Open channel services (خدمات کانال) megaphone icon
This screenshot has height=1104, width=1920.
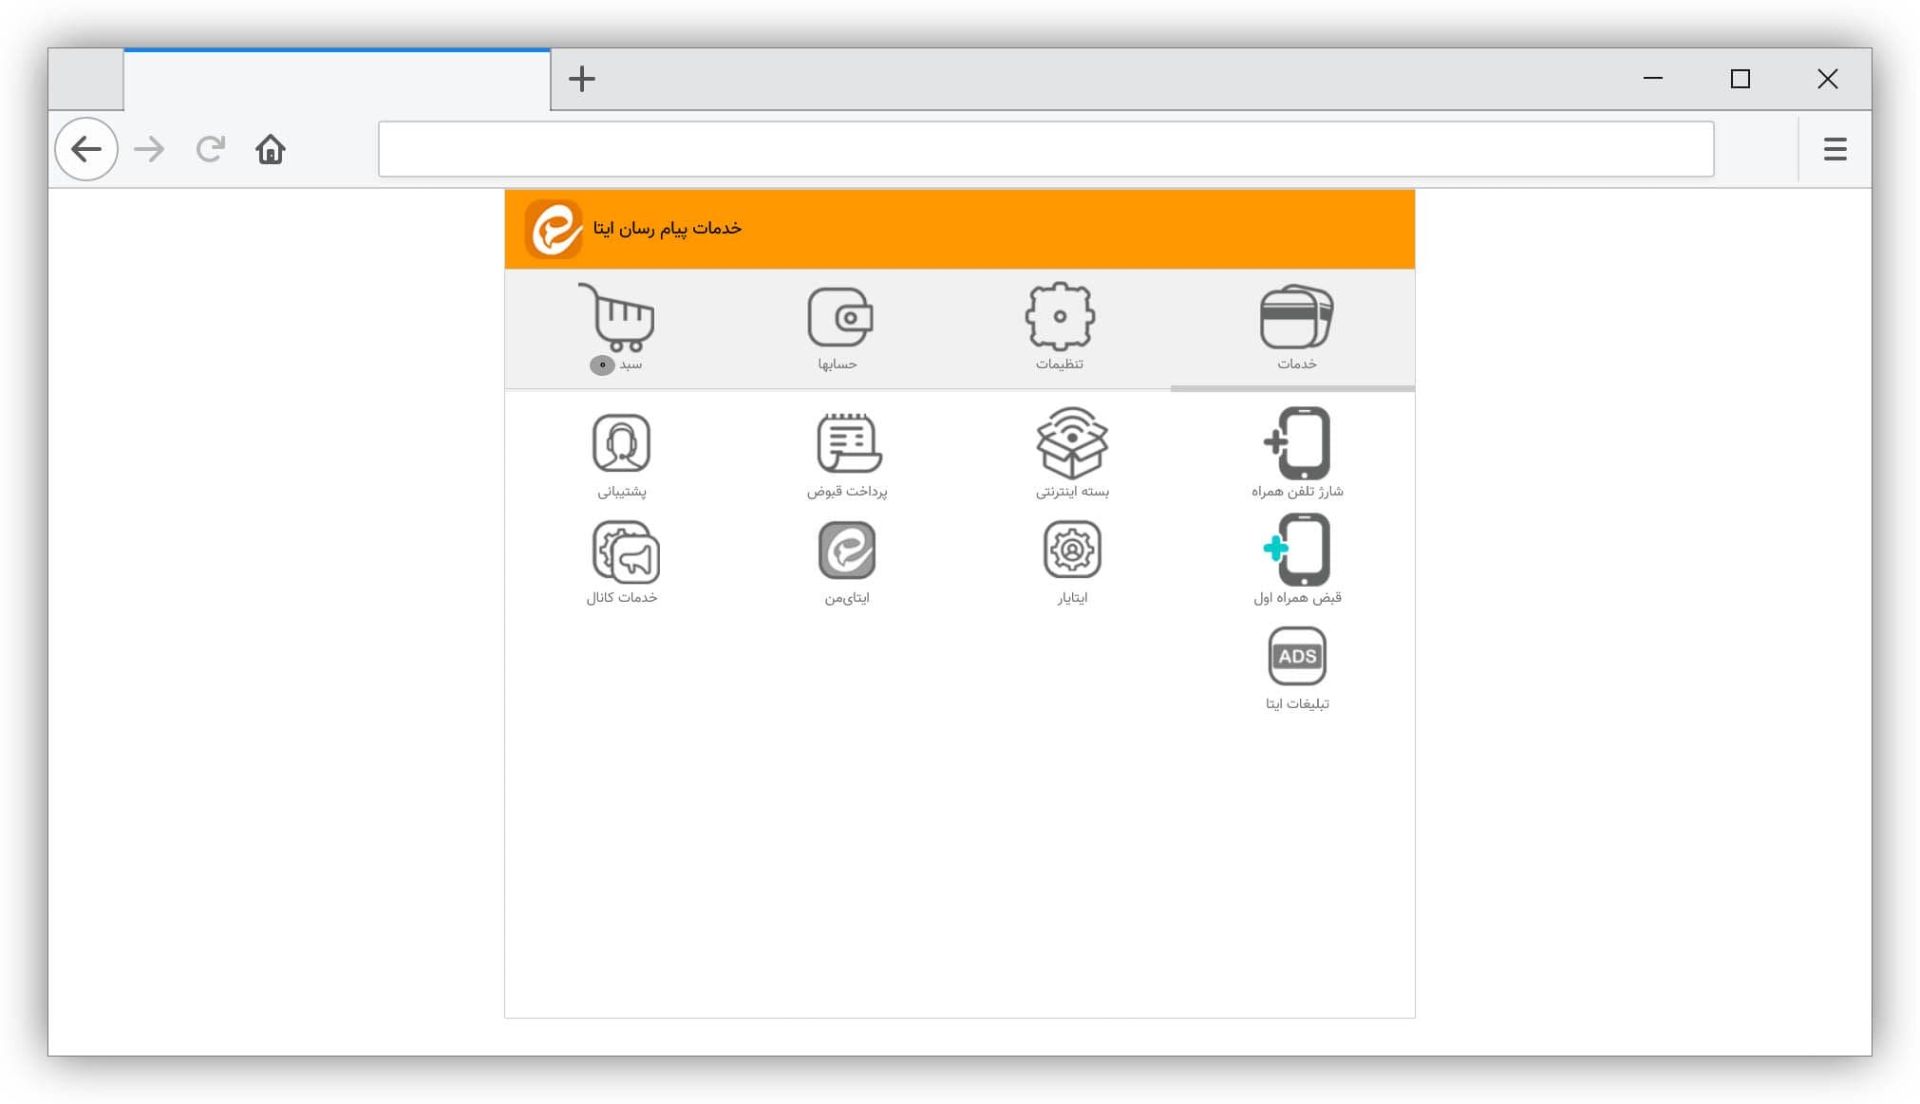coord(625,551)
